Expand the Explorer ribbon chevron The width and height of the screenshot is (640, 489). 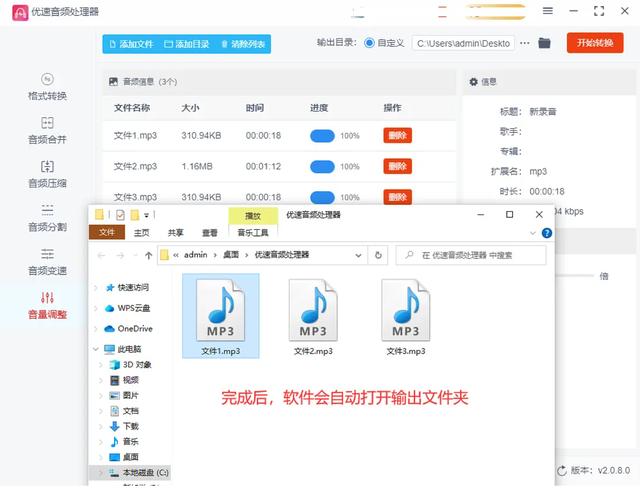click(533, 233)
